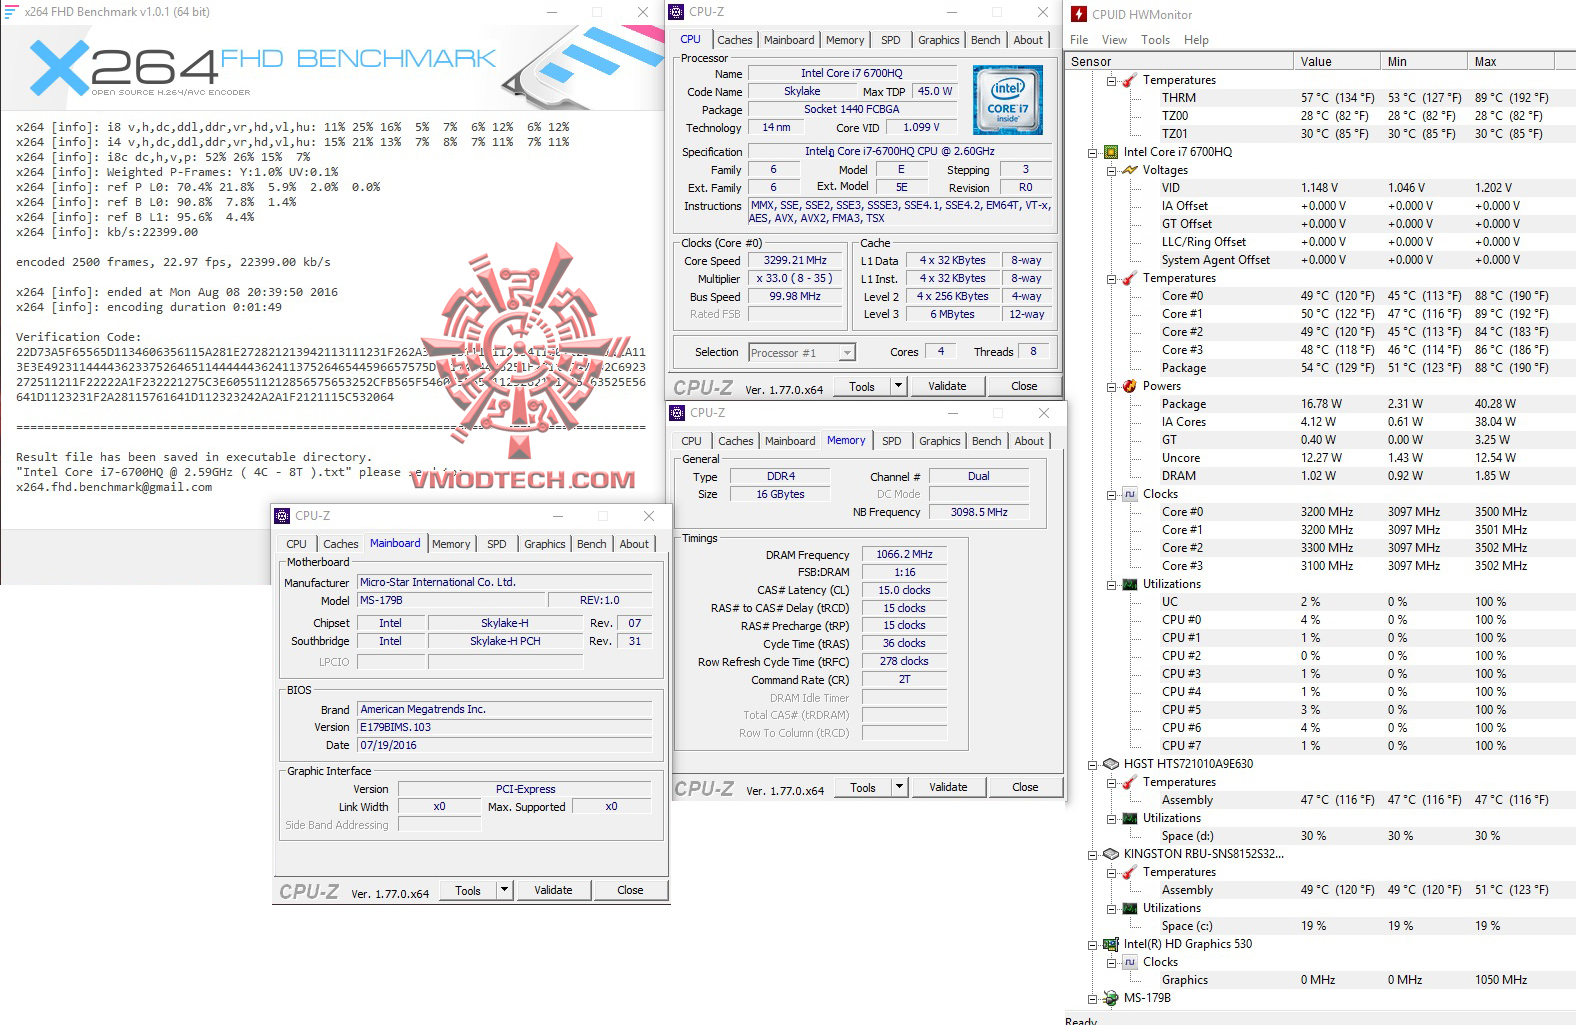Viewport: 1576px width, 1025px height.
Task: Select the THRM temperature row
Action: (1355, 98)
